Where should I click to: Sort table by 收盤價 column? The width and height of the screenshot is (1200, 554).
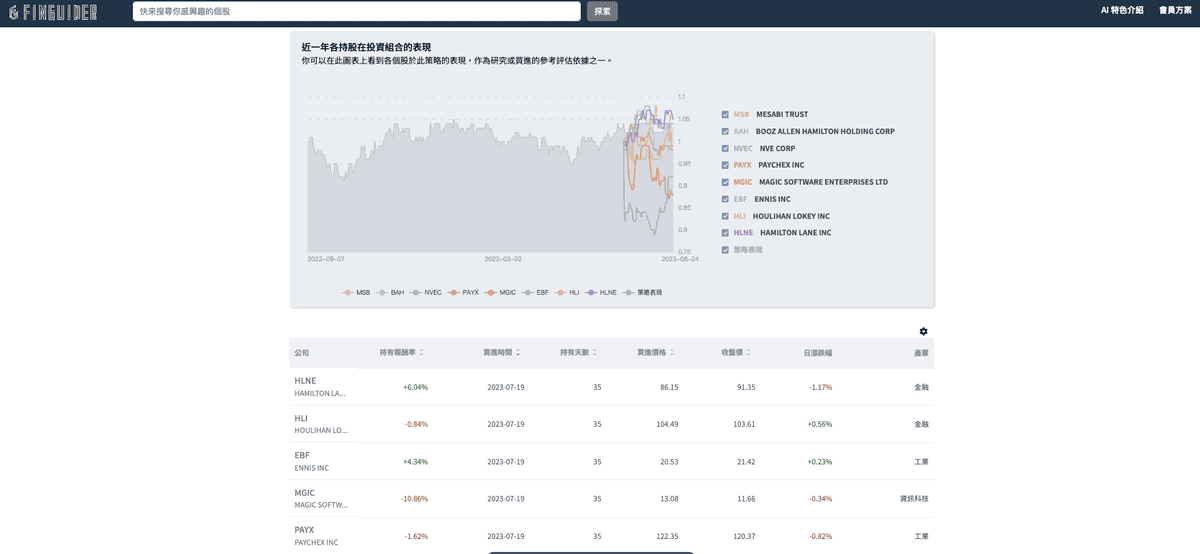pyautogui.click(x=737, y=353)
